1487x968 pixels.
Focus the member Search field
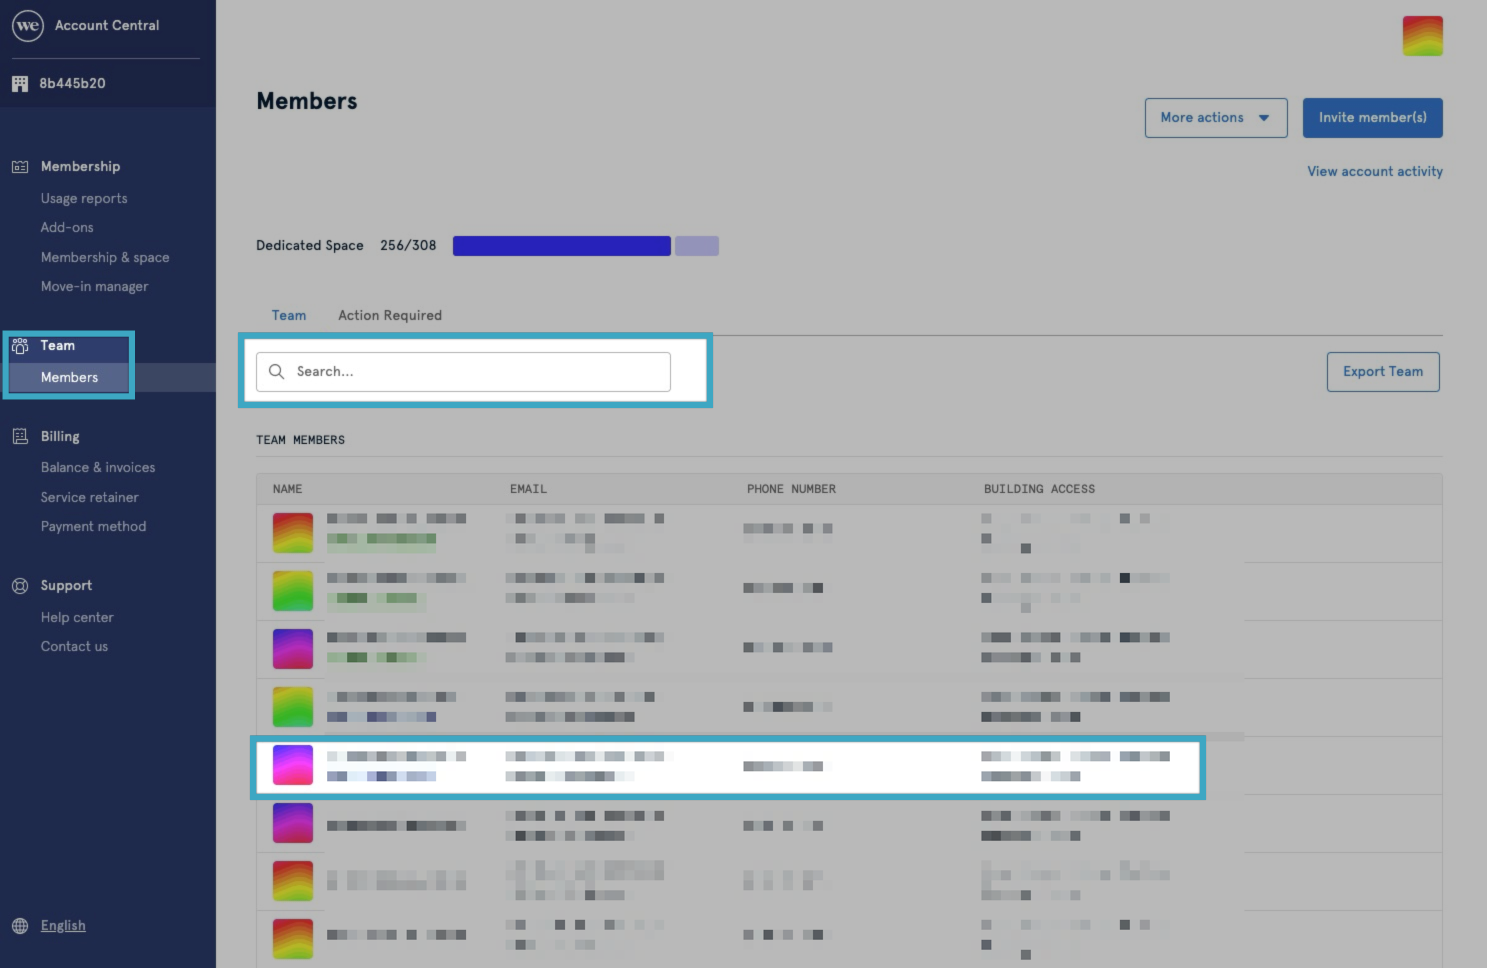coord(463,372)
